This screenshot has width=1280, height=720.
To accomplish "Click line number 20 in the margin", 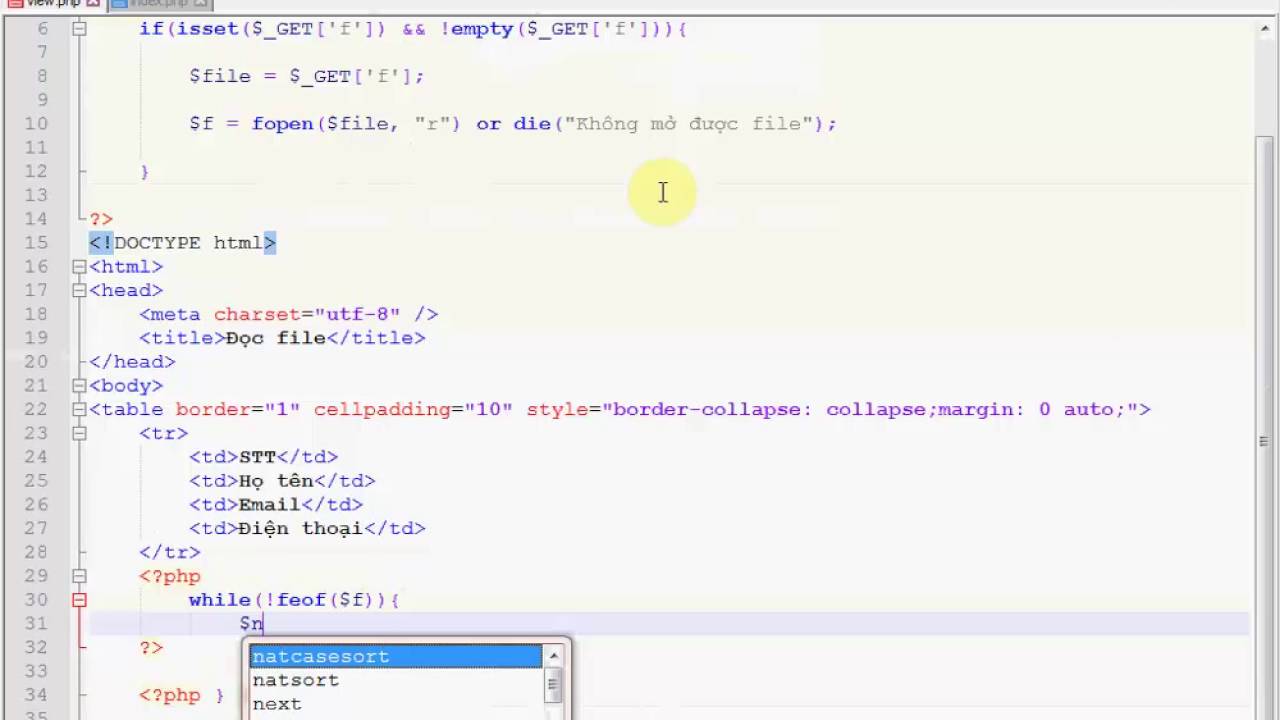I will tap(36, 362).
